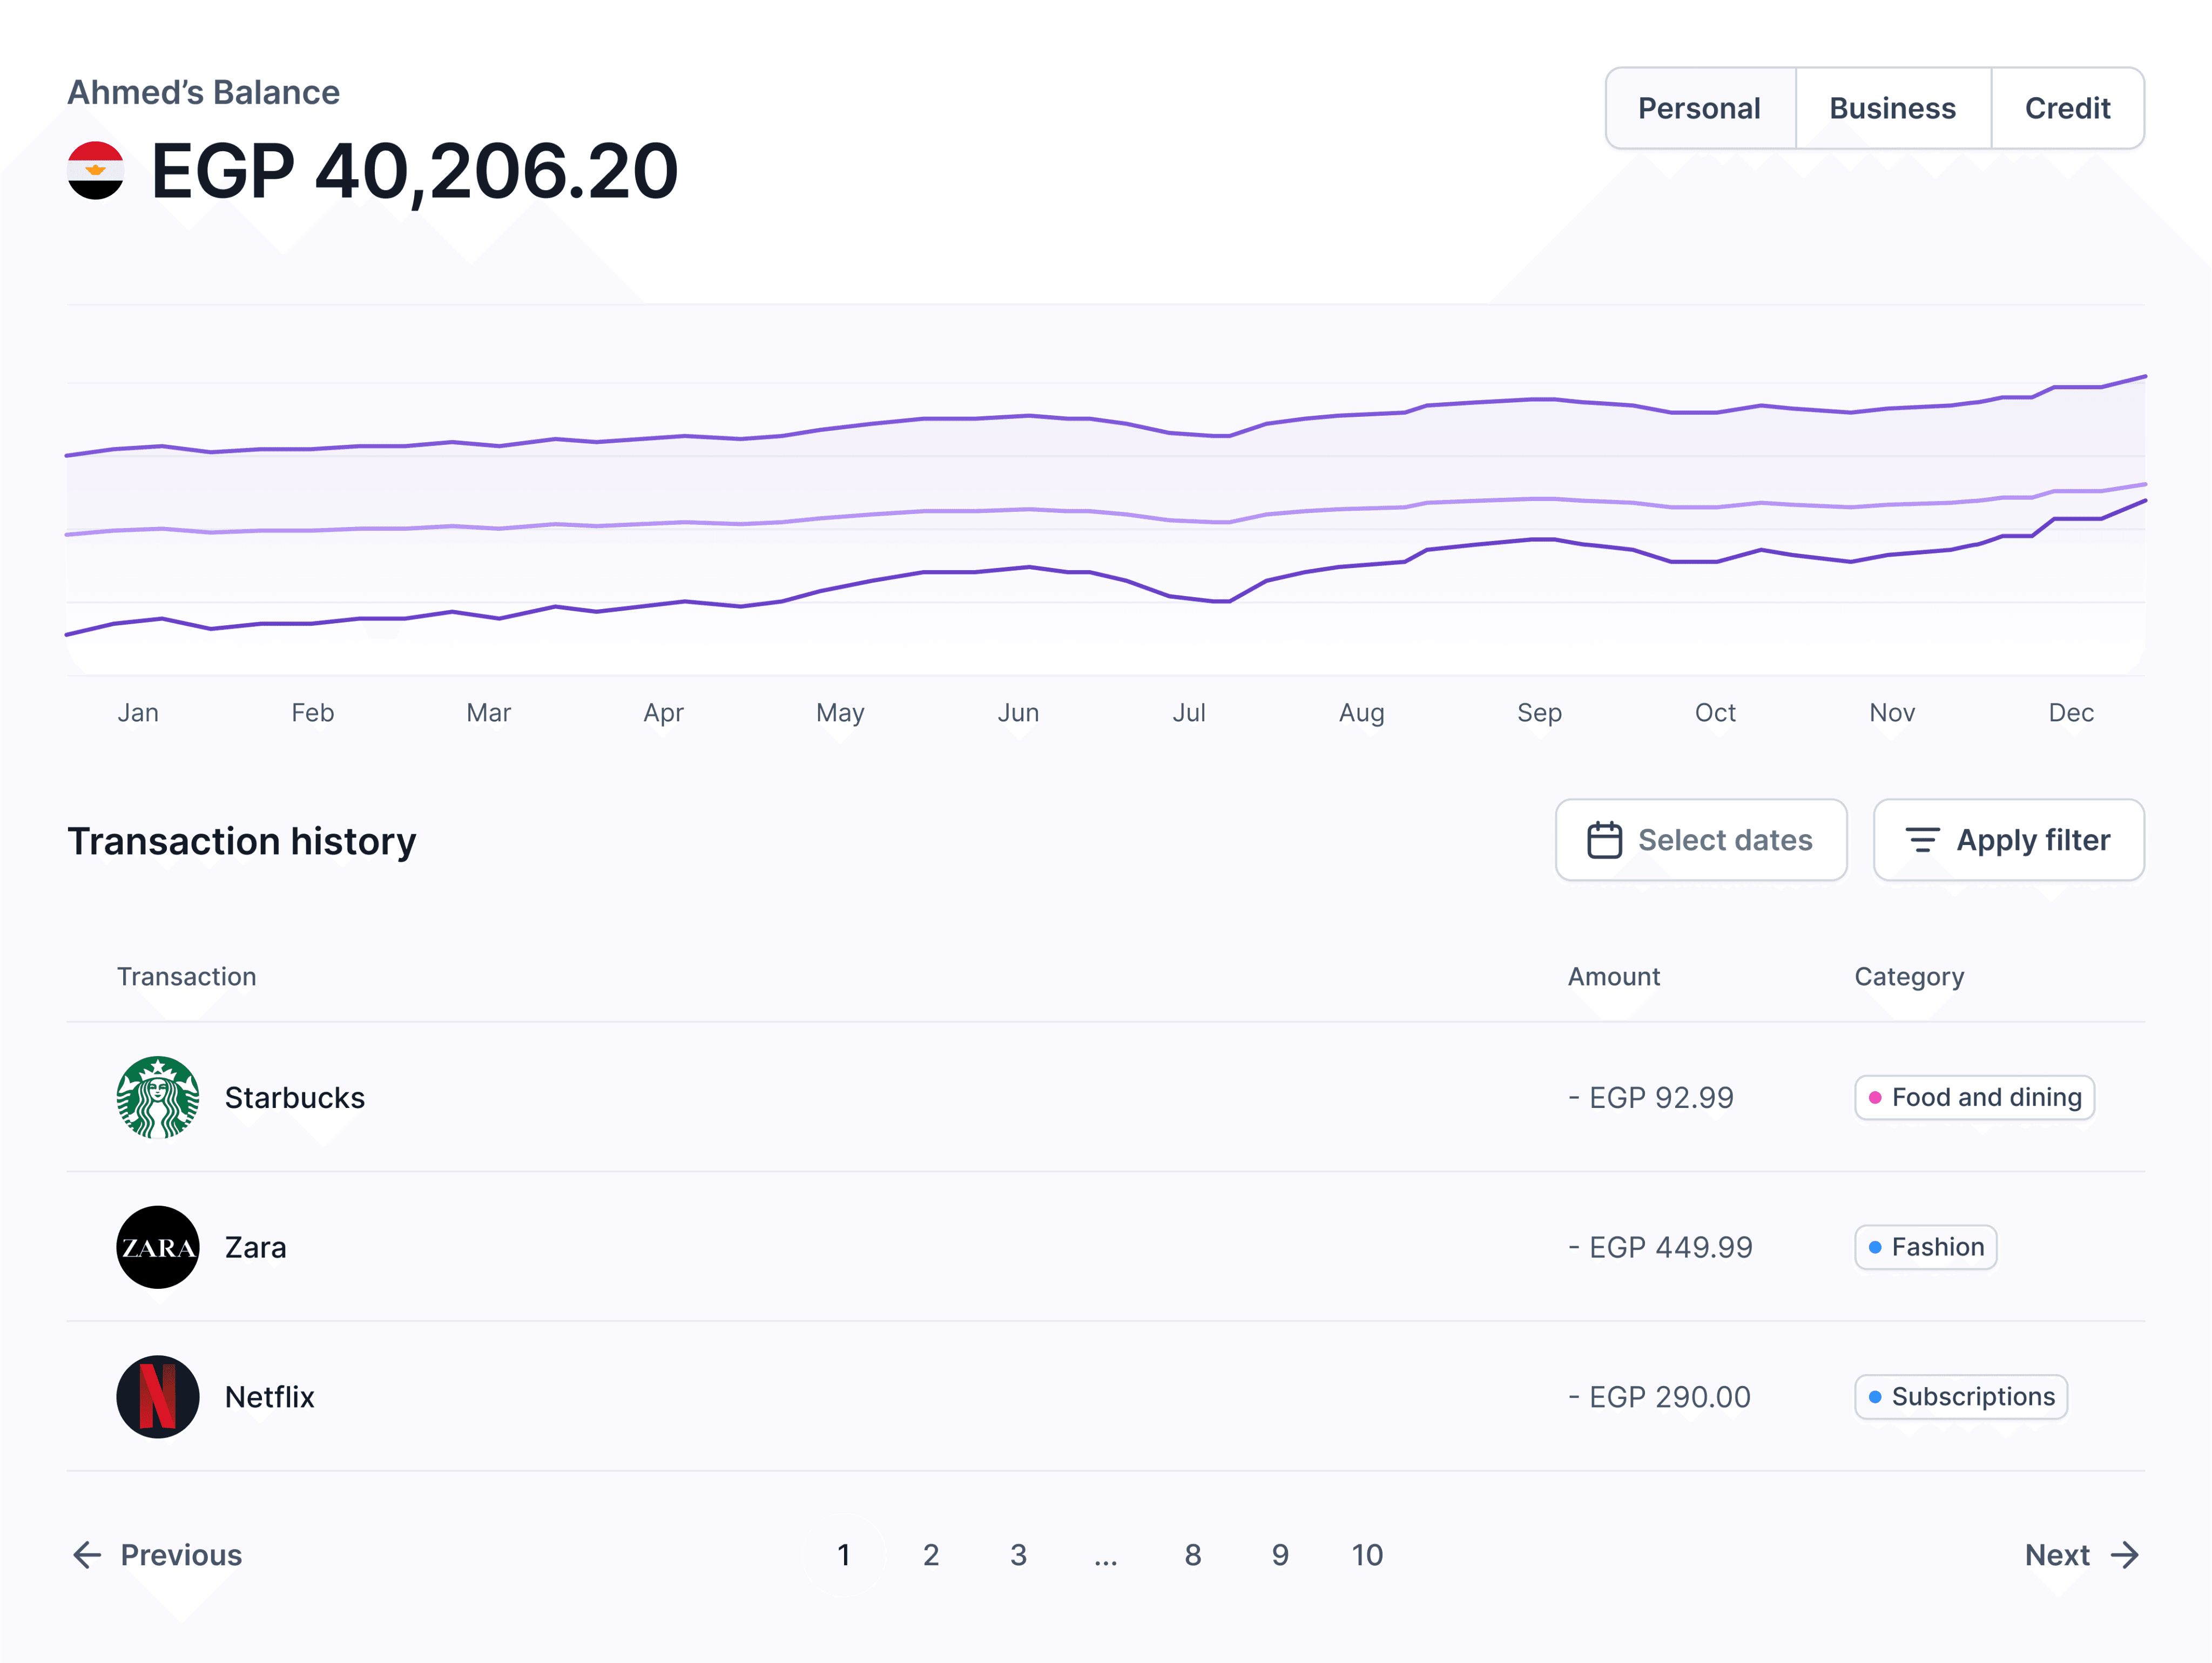
Task: Click the Subscriptions category tag
Action: tap(1960, 1396)
